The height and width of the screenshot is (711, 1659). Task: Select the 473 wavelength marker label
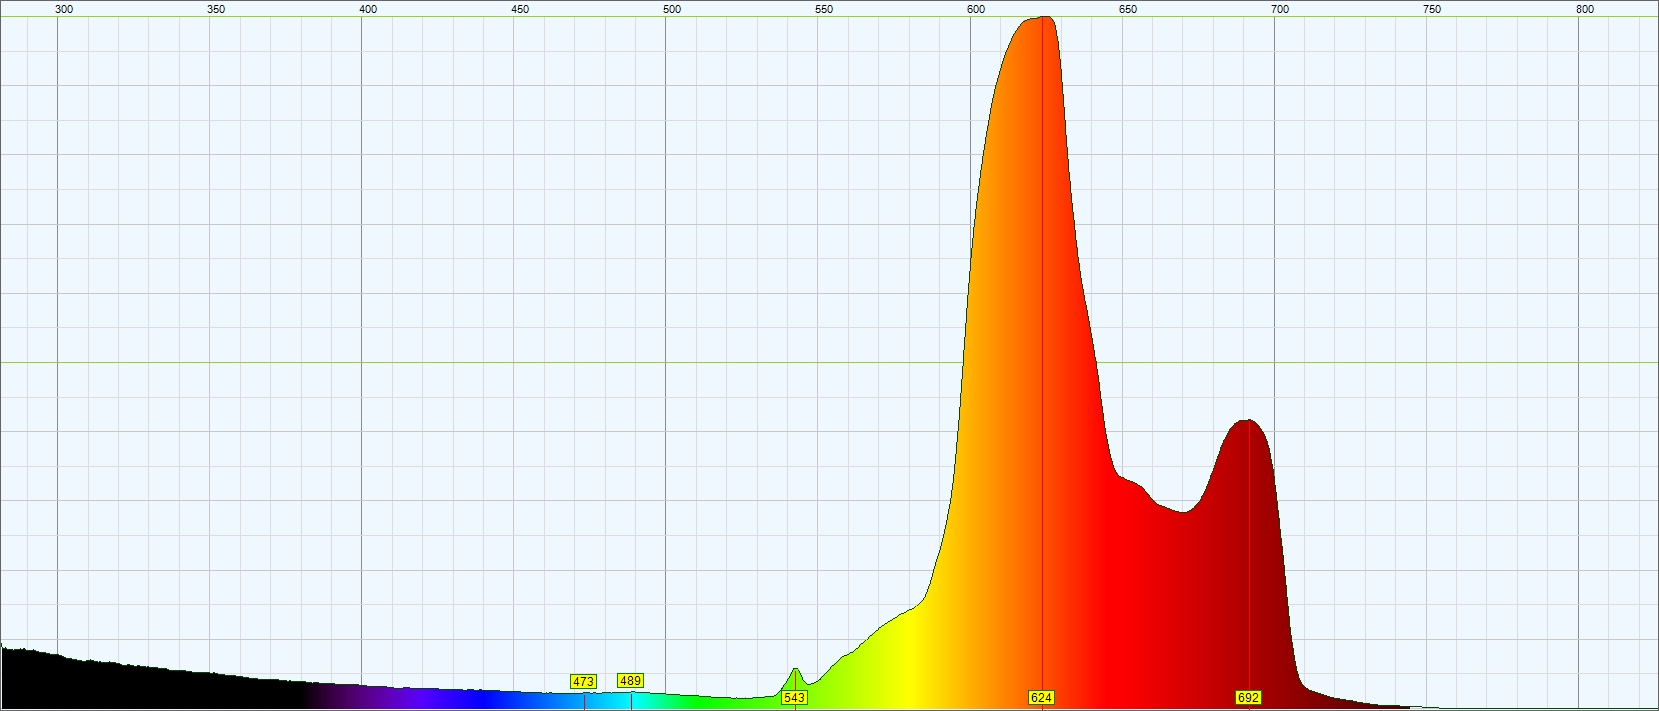click(x=583, y=681)
